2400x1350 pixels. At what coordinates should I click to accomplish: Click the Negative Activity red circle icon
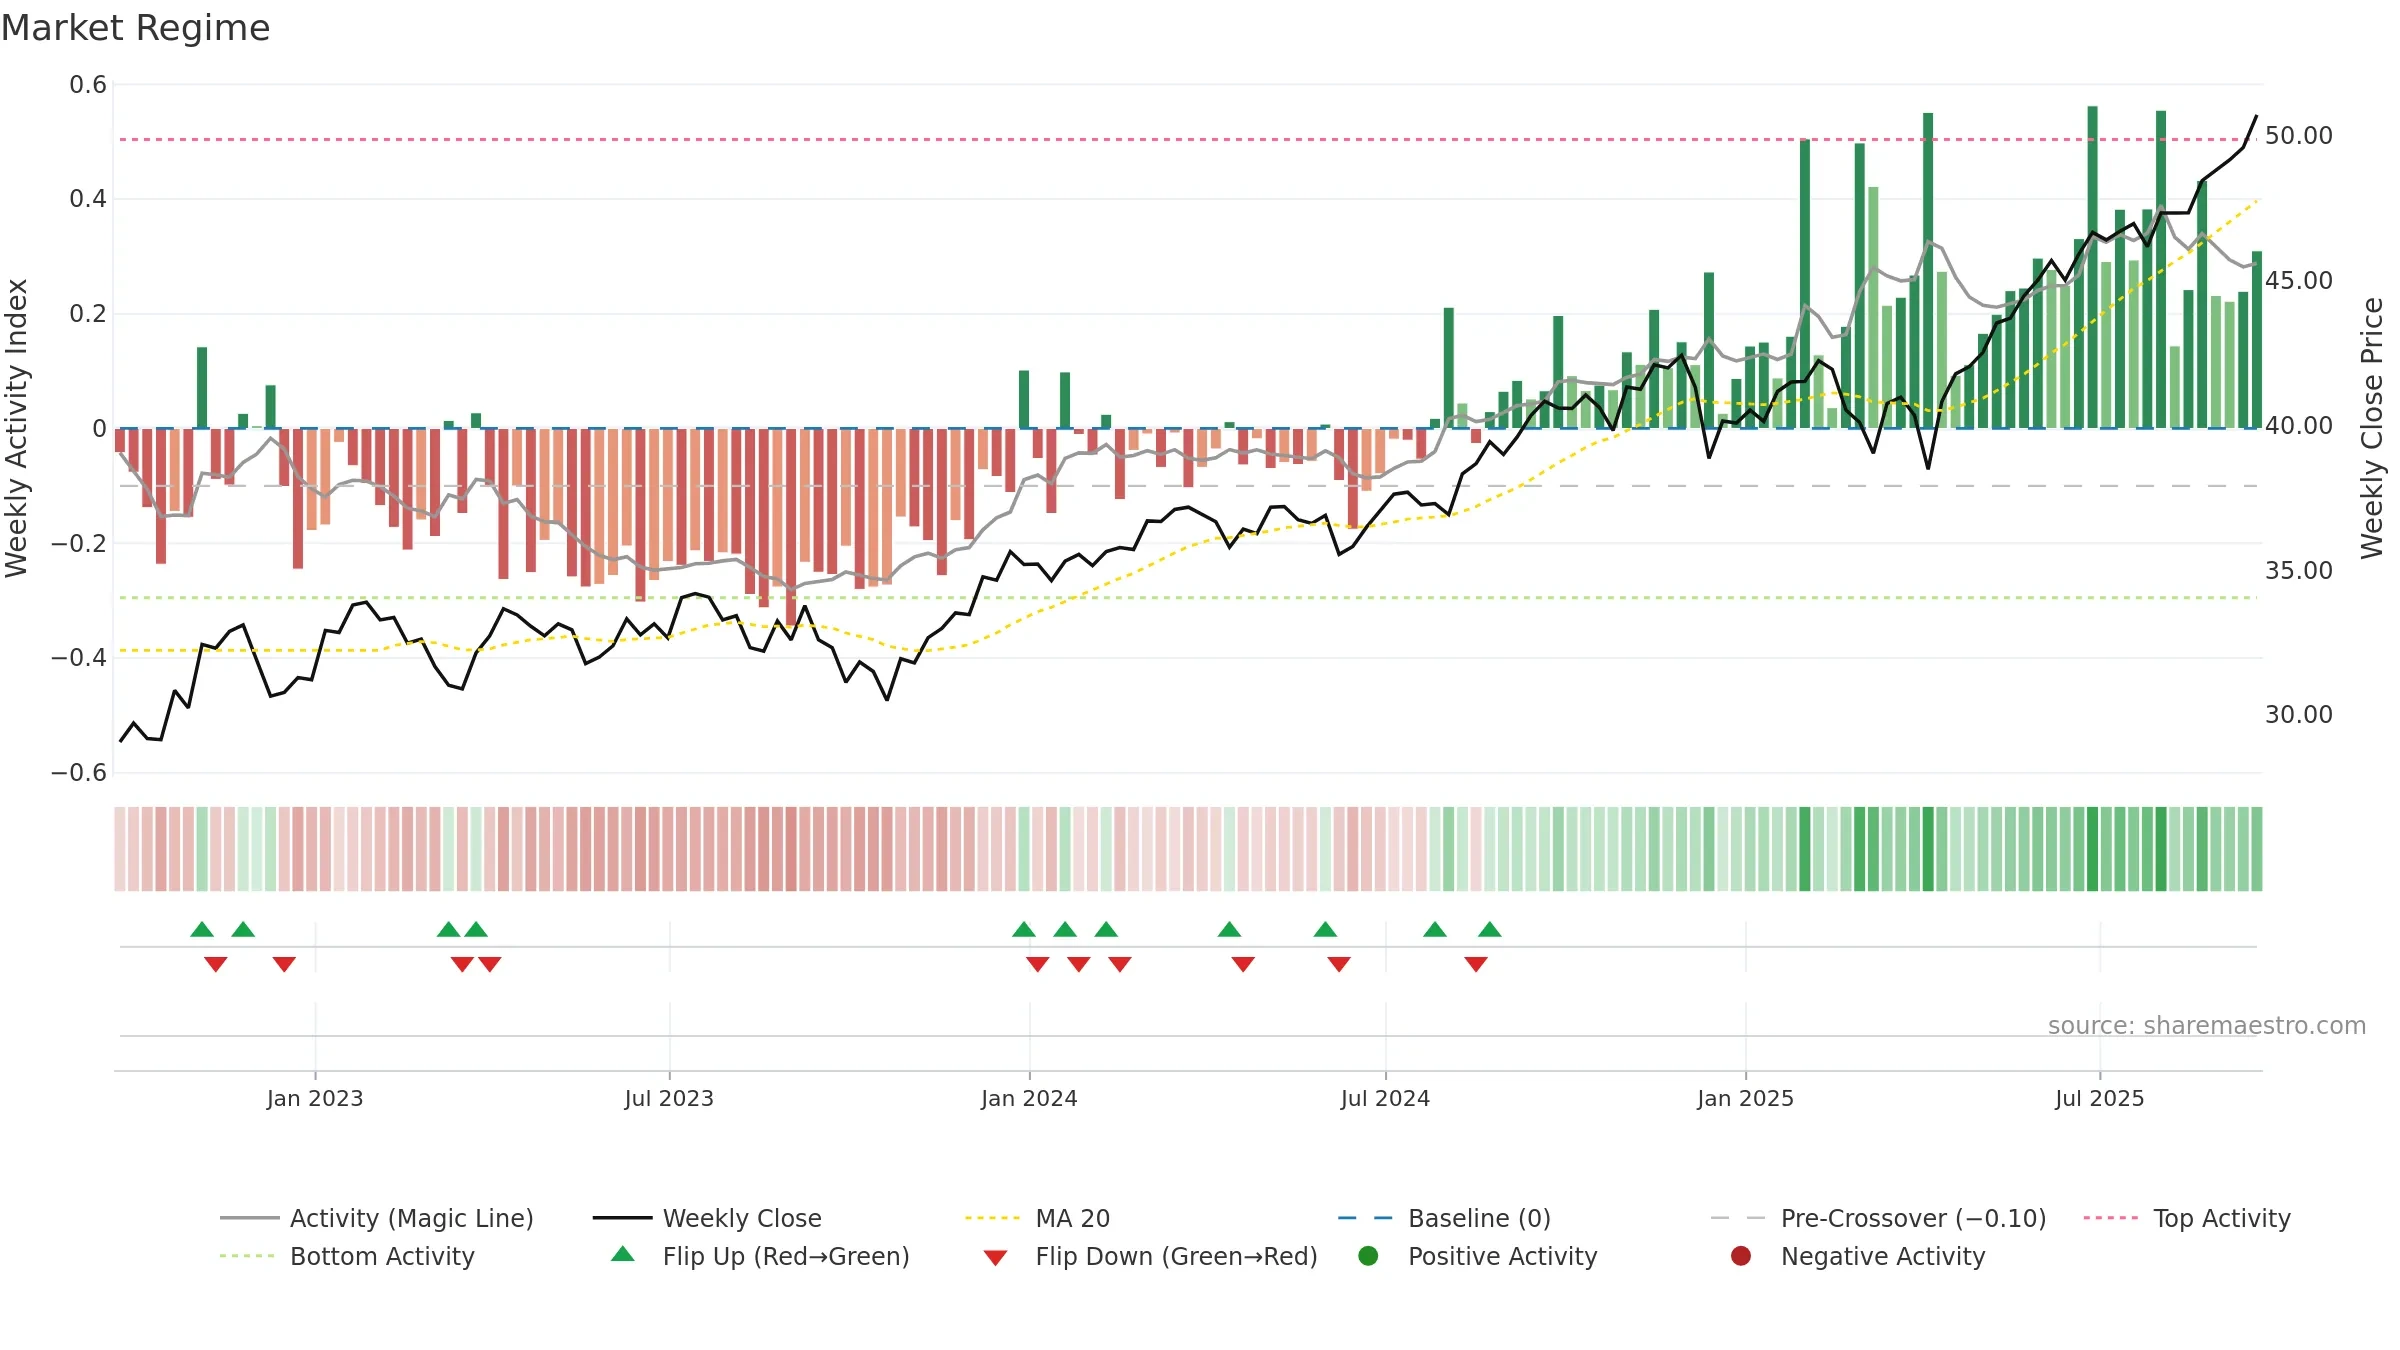click(1741, 1255)
